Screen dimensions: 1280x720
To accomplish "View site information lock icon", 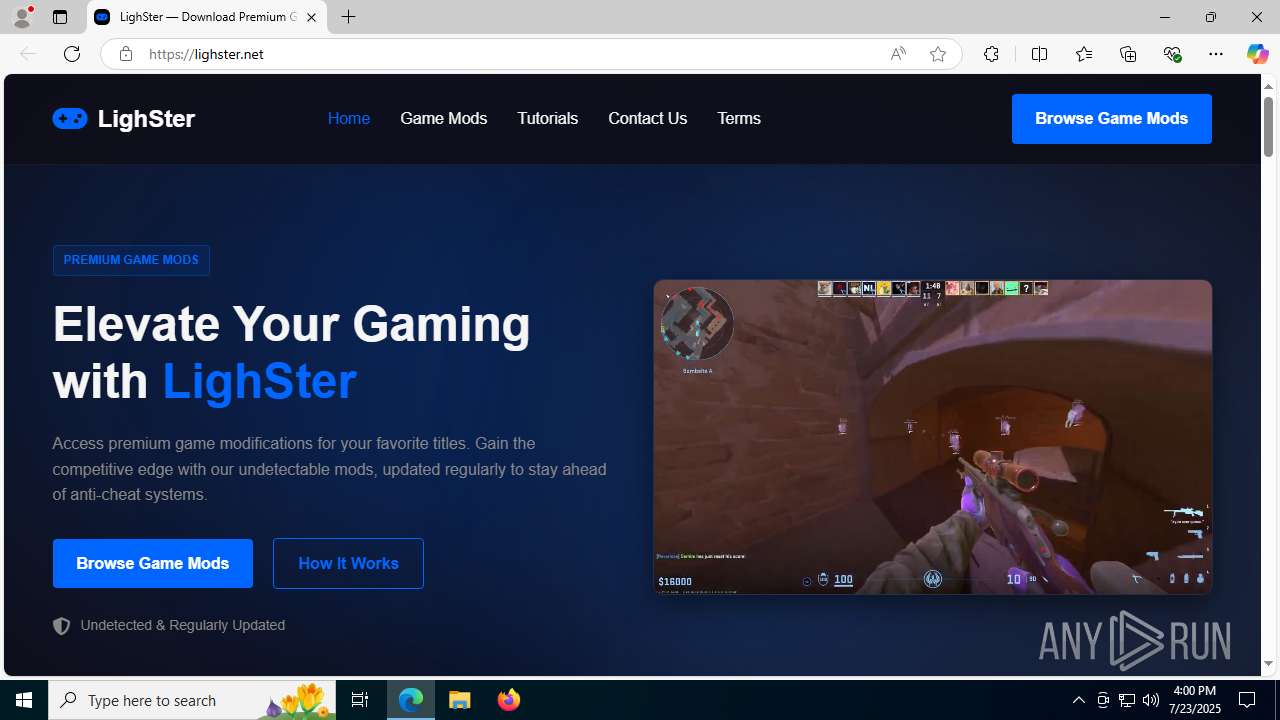I will tap(125, 54).
